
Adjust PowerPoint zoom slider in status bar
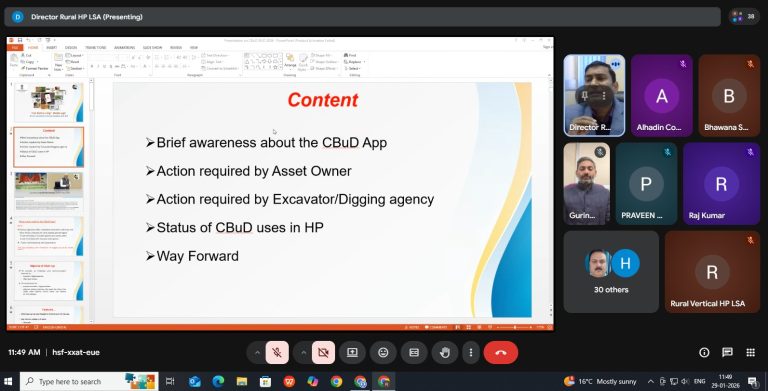point(514,327)
